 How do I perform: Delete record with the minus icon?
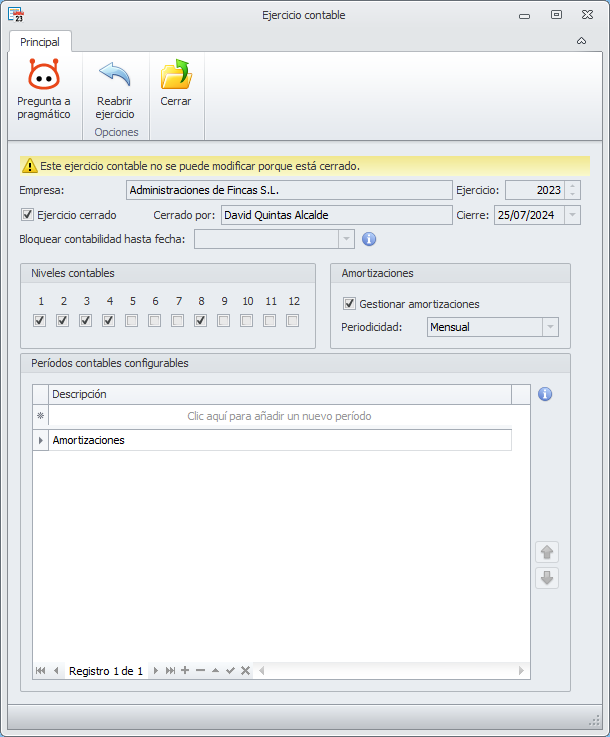201,670
